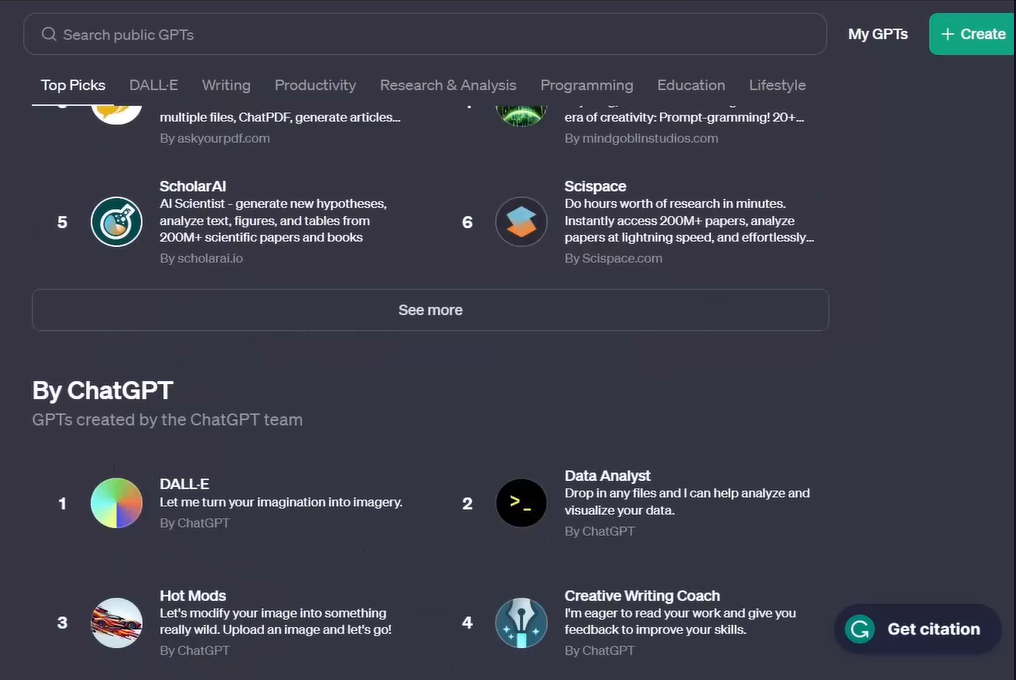The image size is (1016, 680).
Task: Click the Grammarly G icon
Action: point(860,629)
